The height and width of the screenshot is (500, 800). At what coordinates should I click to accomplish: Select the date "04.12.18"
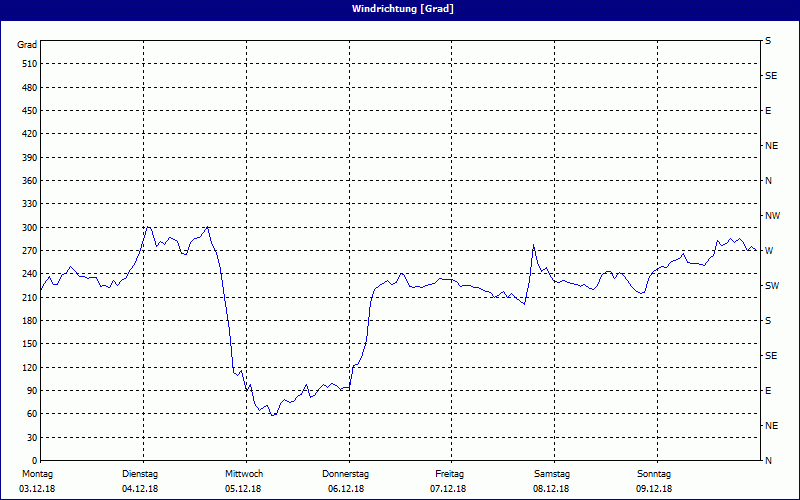(x=140, y=489)
